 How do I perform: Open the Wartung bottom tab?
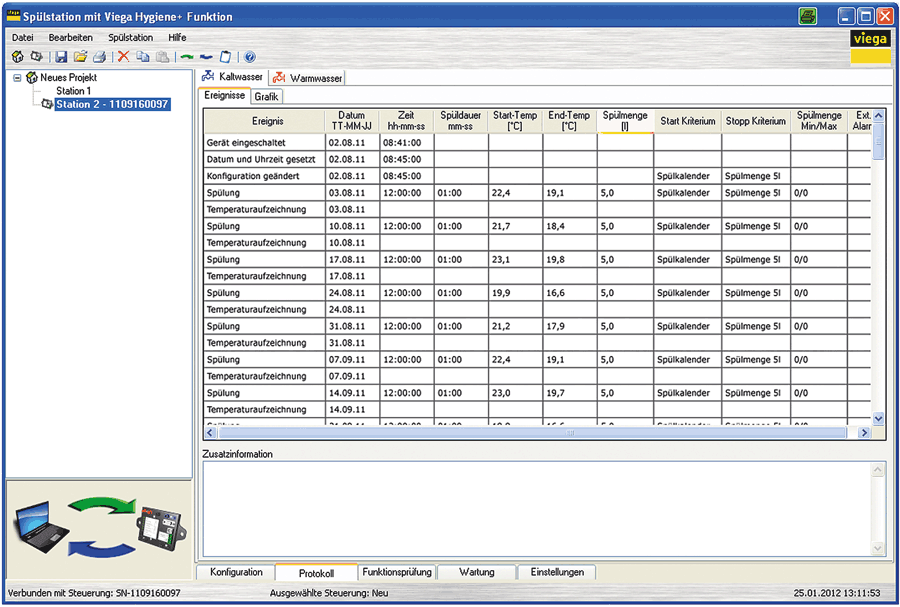476,572
